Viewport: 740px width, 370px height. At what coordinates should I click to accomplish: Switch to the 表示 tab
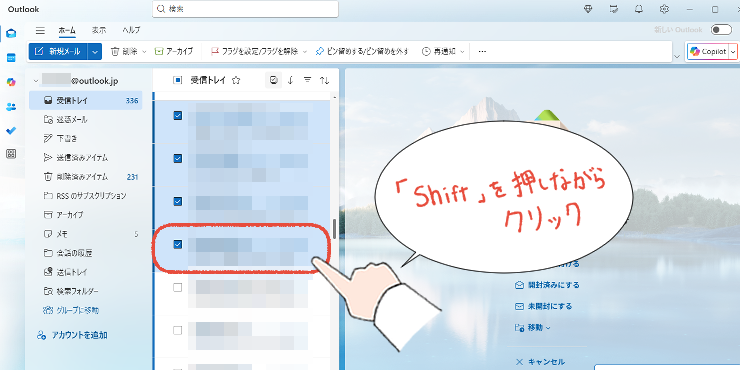pos(99,30)
